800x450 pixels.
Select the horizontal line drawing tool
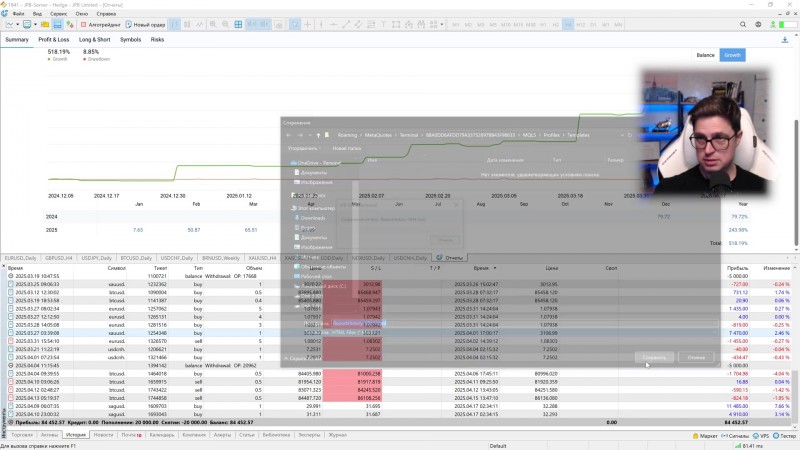333,24
